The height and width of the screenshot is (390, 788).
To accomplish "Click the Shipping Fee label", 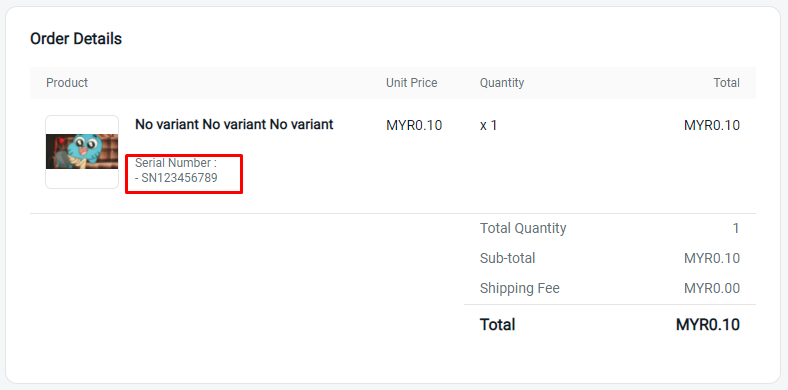I will click(520, 288).
